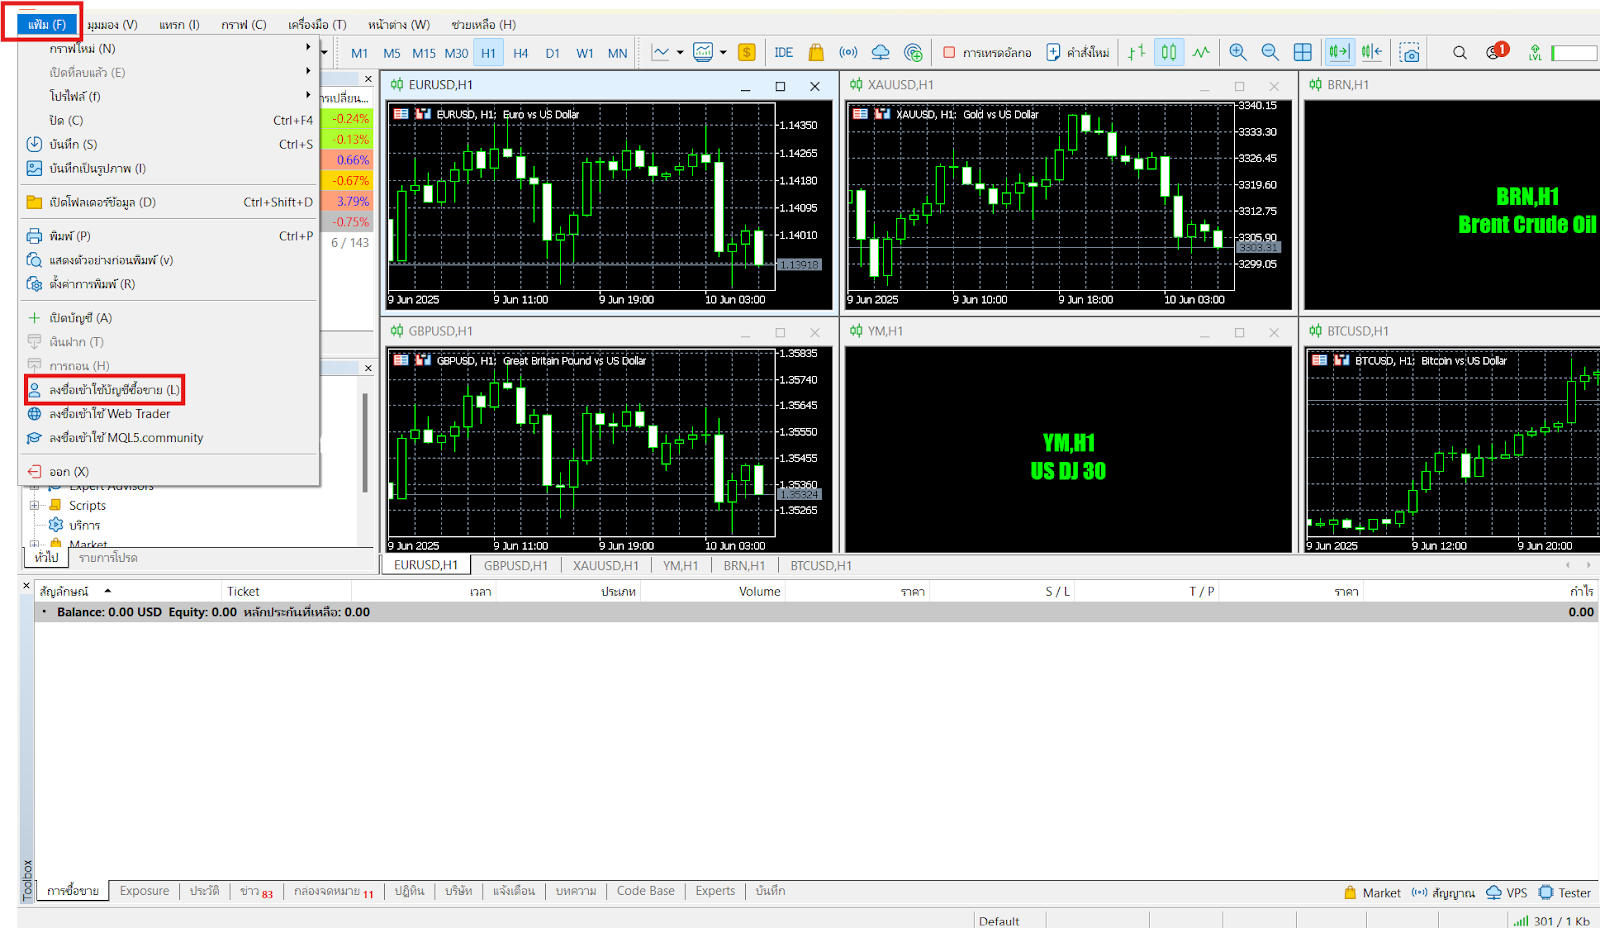Toggle the M1 timeframe
Viewport: 1600px width, 928px height.
(x=360, y=53)
